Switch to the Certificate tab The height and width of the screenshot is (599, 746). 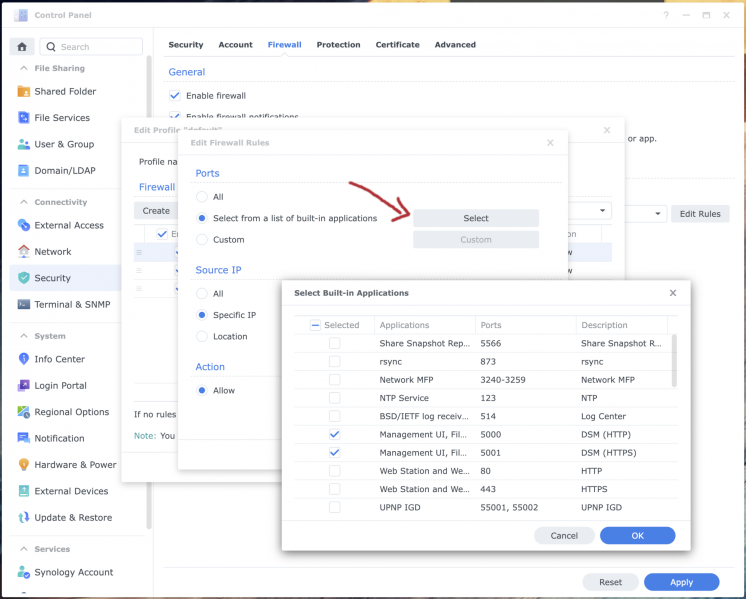(397, 45)
